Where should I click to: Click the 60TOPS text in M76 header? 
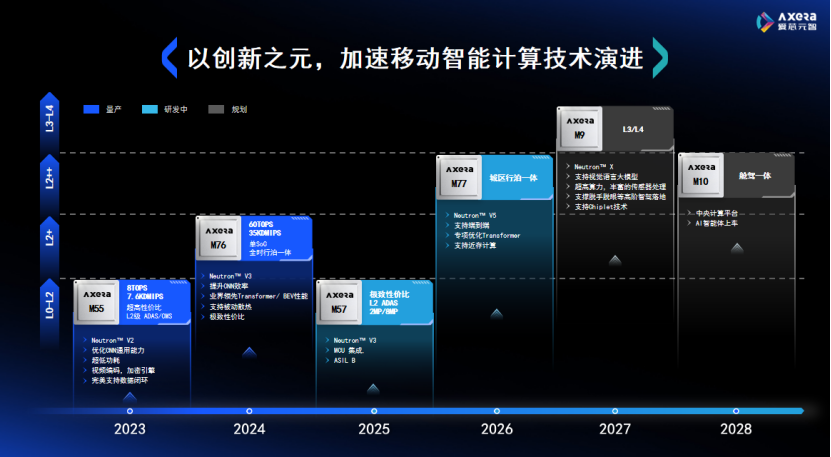point(261,224)
